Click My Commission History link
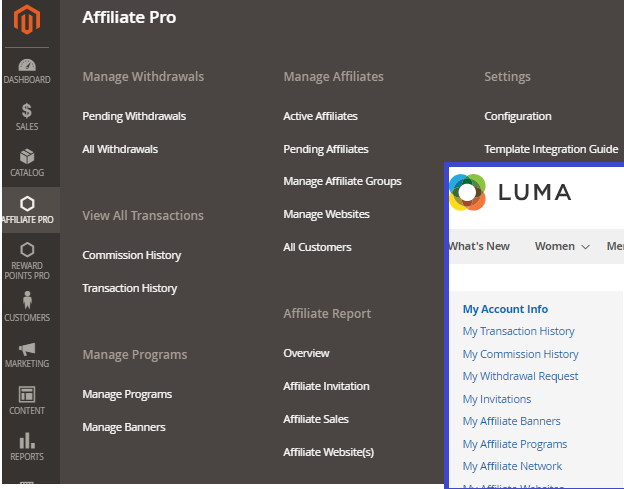The image size is (624, 489). point(521,354)
